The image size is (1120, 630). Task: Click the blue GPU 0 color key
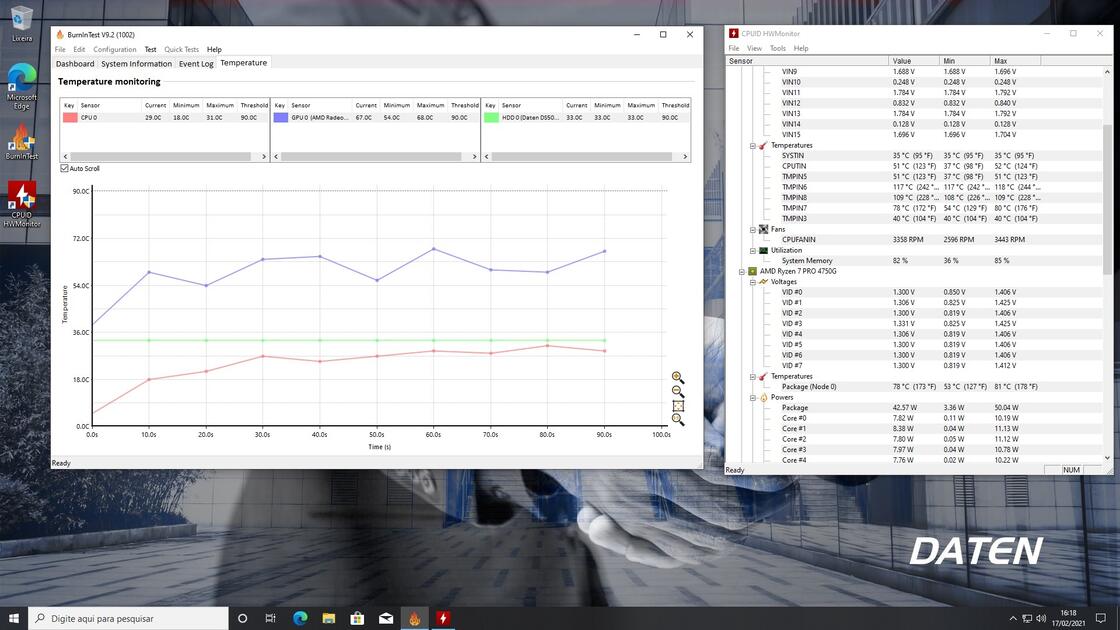click(x=281, y=117)
